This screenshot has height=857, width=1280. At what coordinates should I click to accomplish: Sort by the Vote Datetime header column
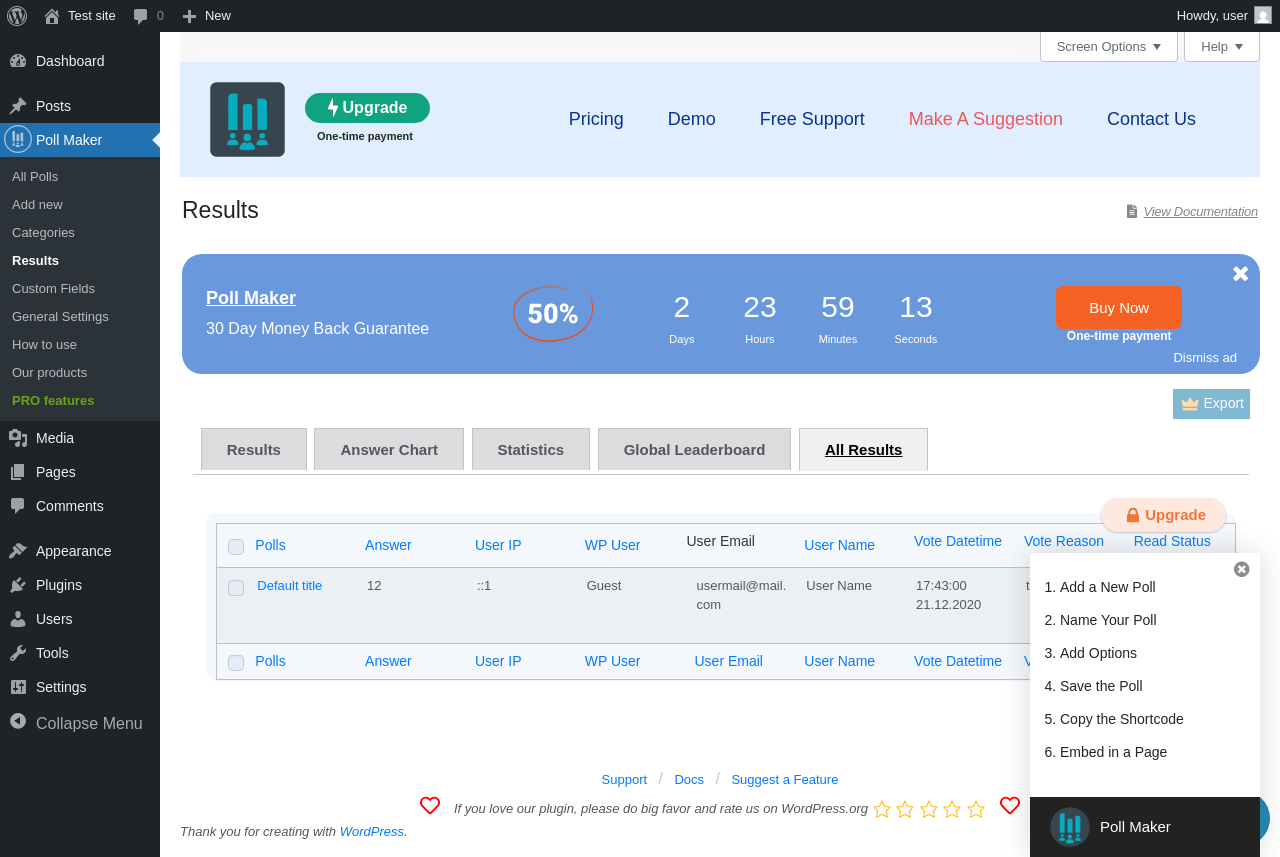tap(958, 541)
